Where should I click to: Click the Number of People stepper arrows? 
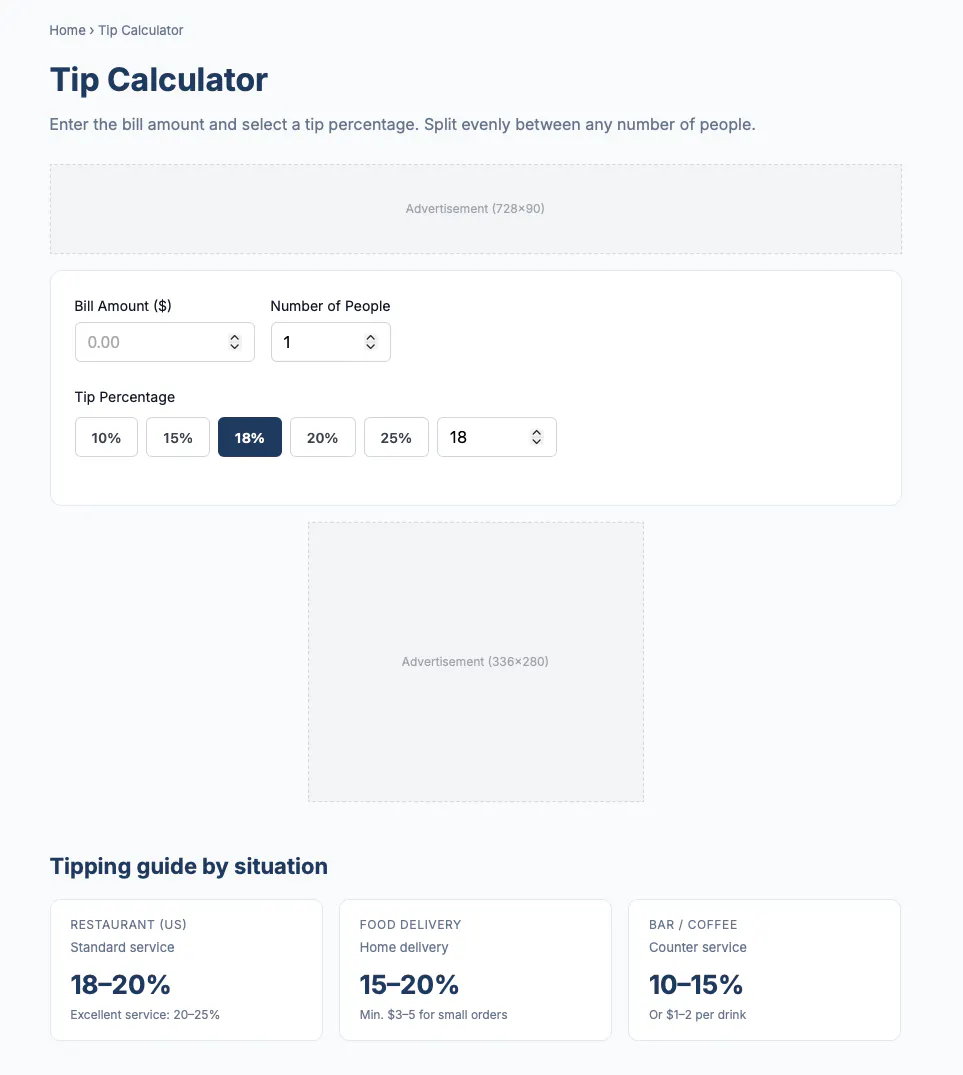click(x=371, y=342)
